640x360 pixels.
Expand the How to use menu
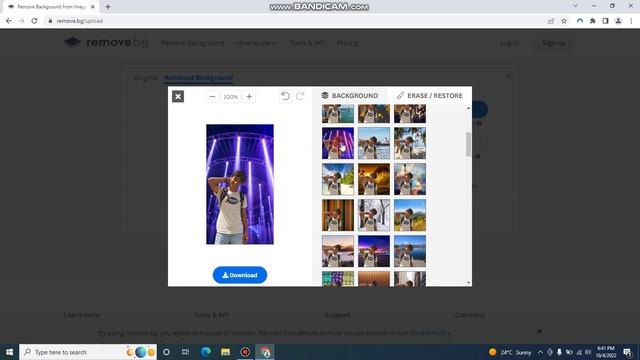pyautogui.click(x=256, y=43)
